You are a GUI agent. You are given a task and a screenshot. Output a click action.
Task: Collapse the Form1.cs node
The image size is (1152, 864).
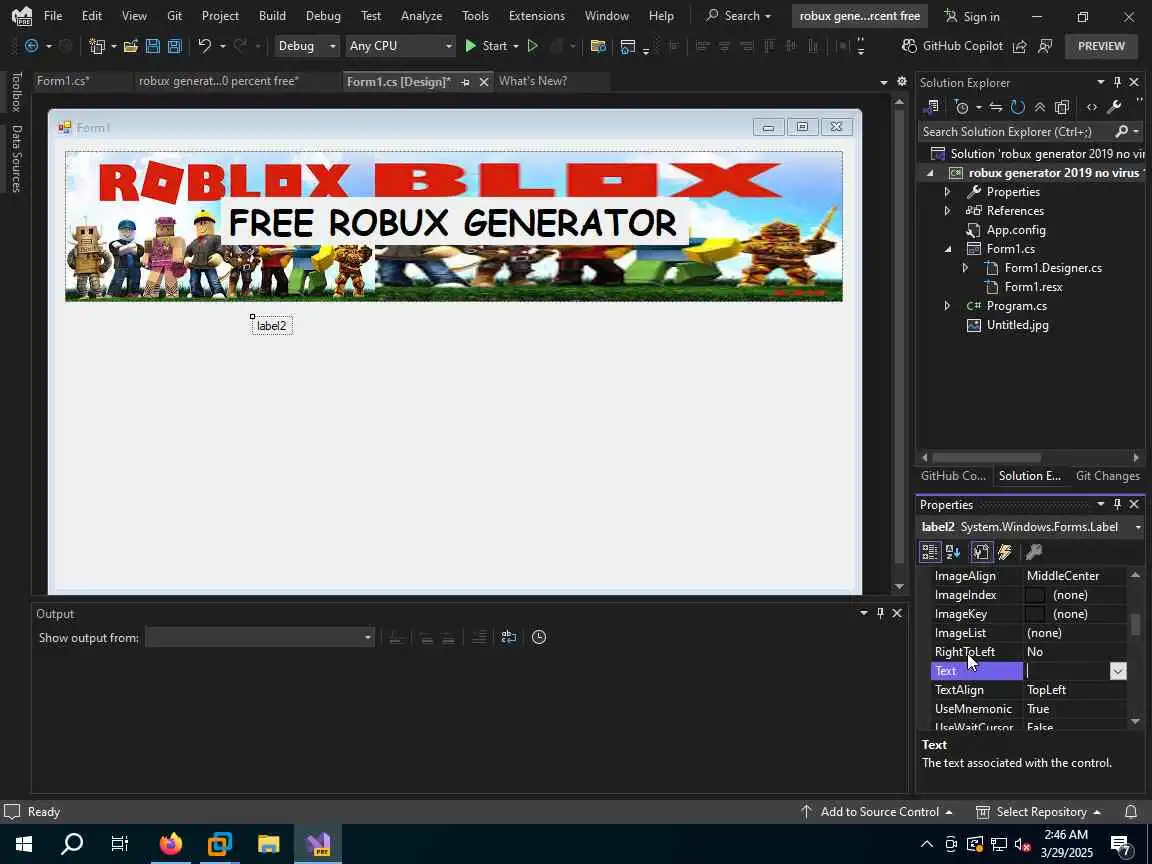[x=948, y=249]
